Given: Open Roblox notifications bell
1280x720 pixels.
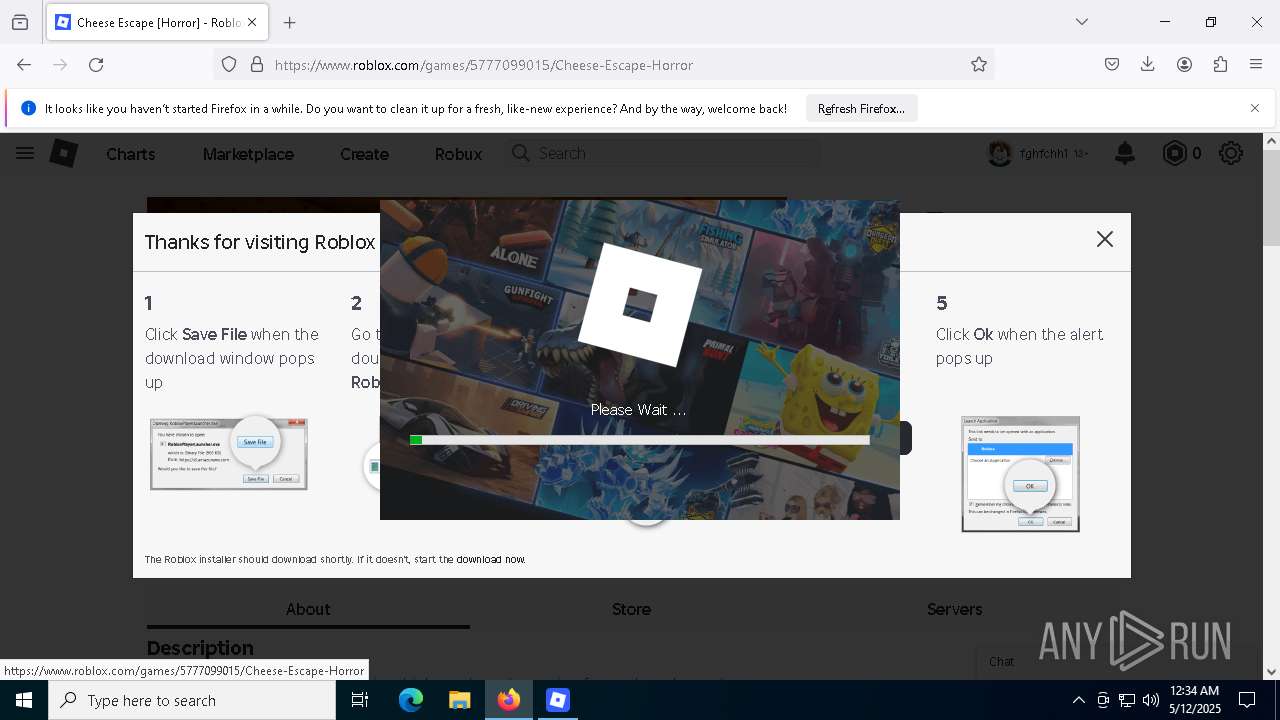Looking at the screenshot, I should tap(1125, 153).
